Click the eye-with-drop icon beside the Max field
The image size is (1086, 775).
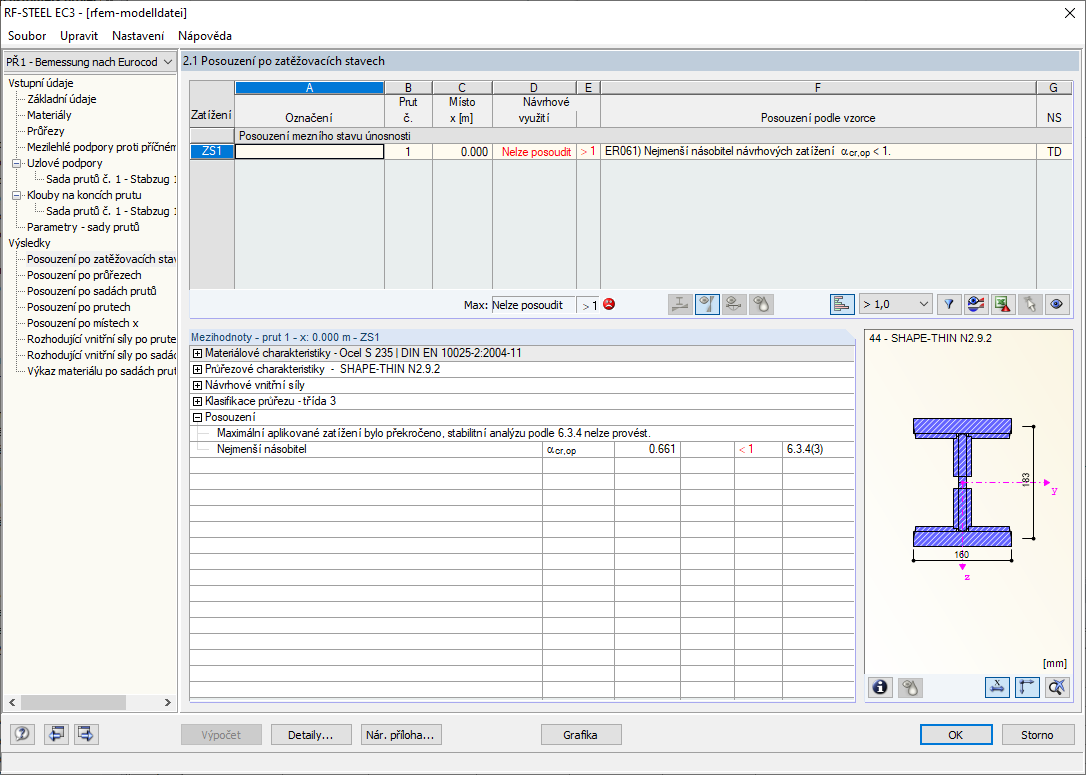tap(761, 305)
